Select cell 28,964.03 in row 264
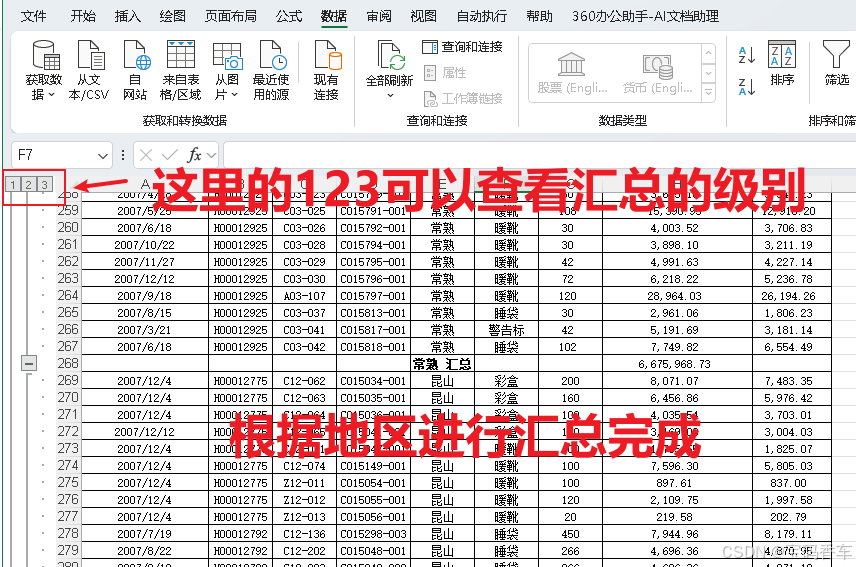Viewport: 856px width, 567px height. 677,296
